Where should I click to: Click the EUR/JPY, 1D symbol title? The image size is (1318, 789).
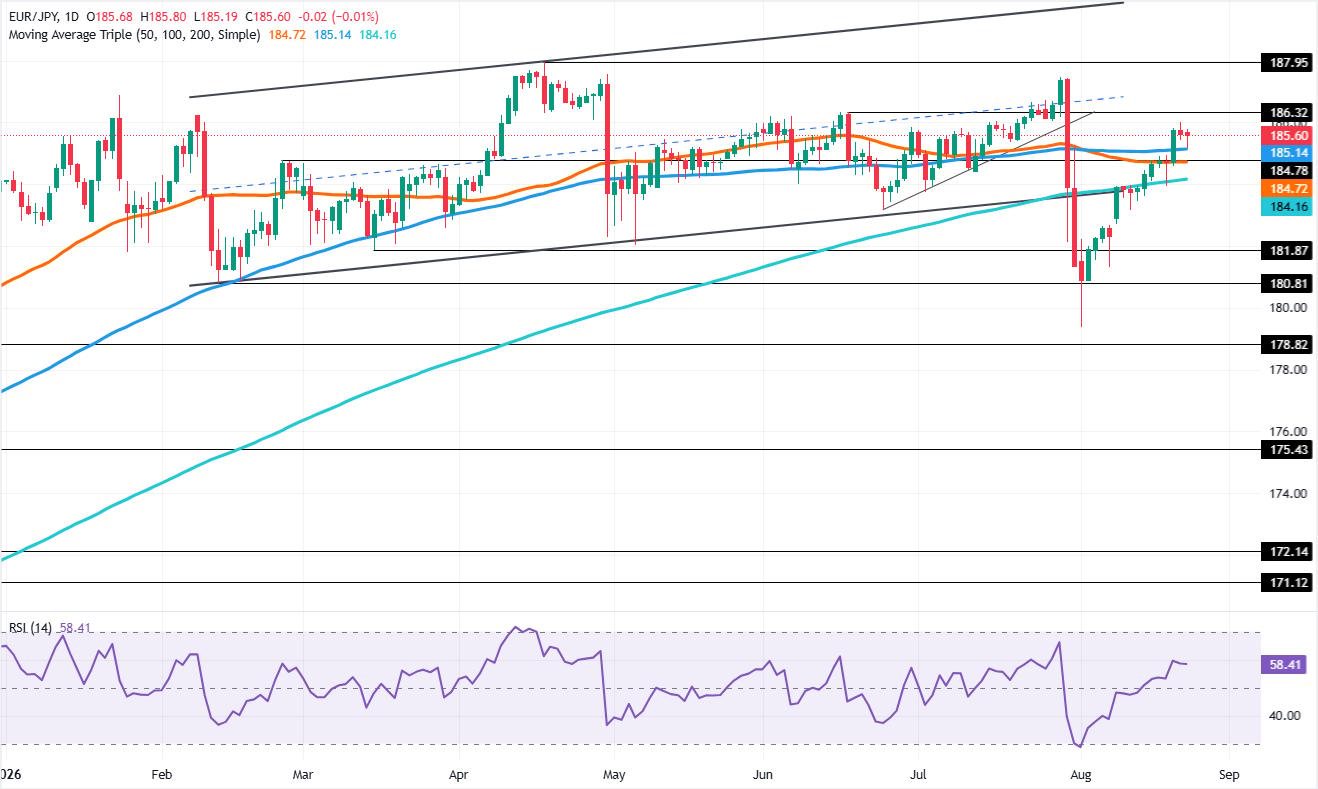click(44, 16)
